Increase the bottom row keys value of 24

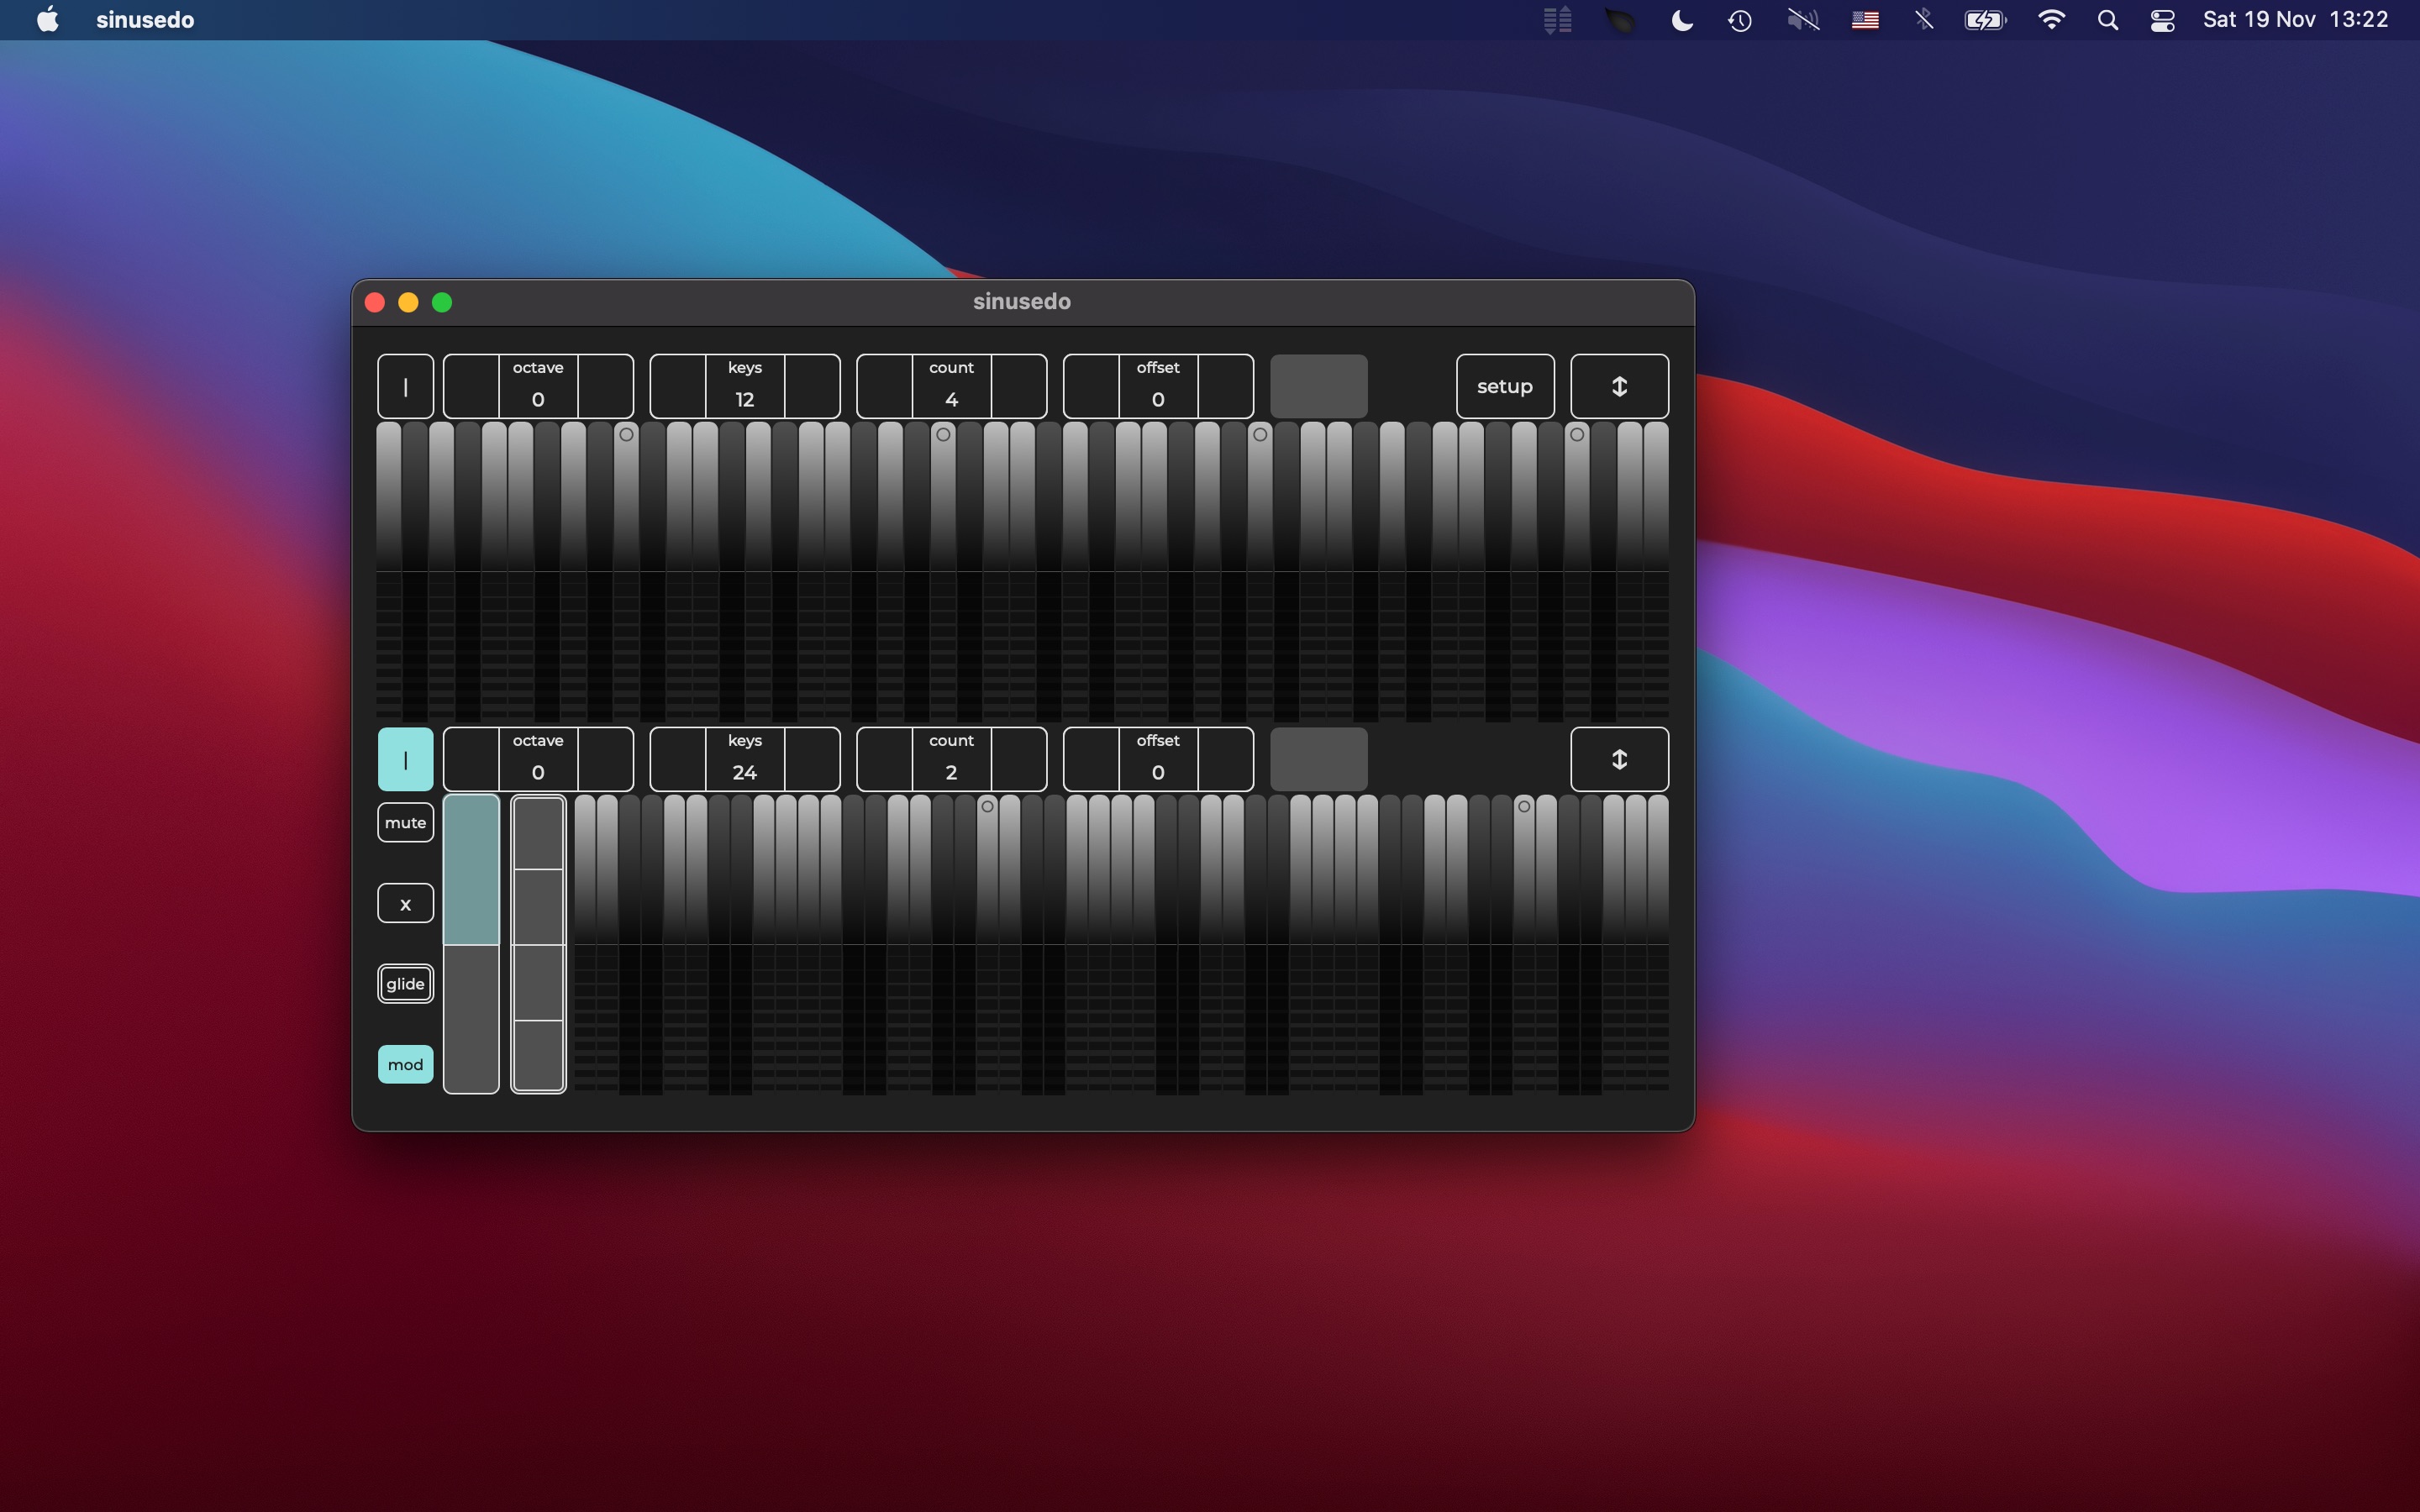coord(812,760)
